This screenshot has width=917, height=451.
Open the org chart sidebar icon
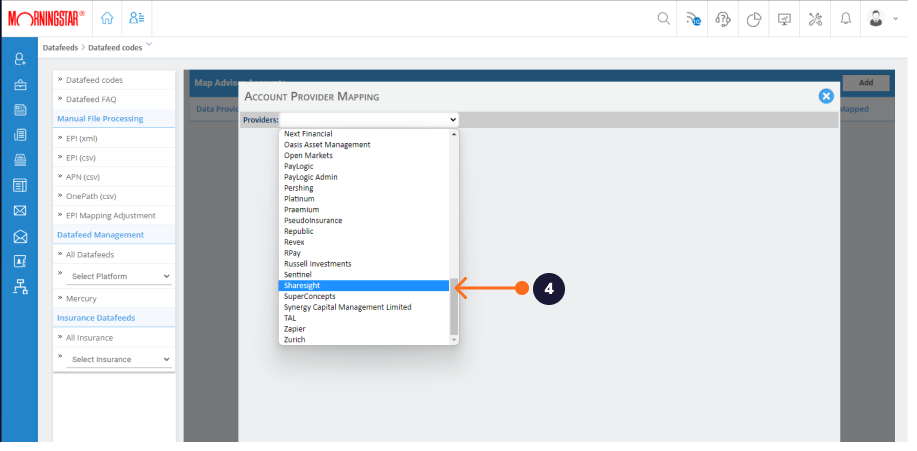(20, 287)
